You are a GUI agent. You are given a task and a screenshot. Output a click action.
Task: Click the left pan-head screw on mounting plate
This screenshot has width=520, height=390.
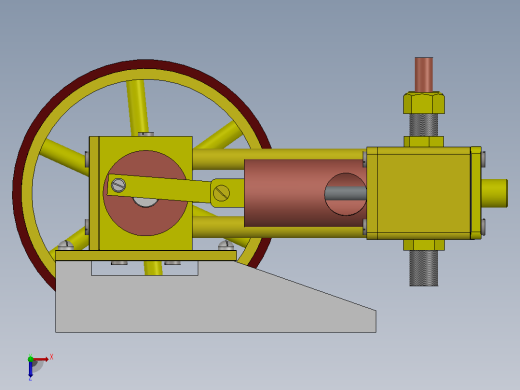(66, 246)
